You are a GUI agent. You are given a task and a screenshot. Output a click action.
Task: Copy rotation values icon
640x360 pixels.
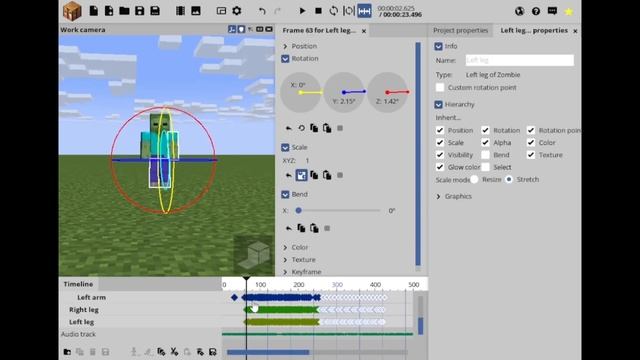click(x=314, y=128)
